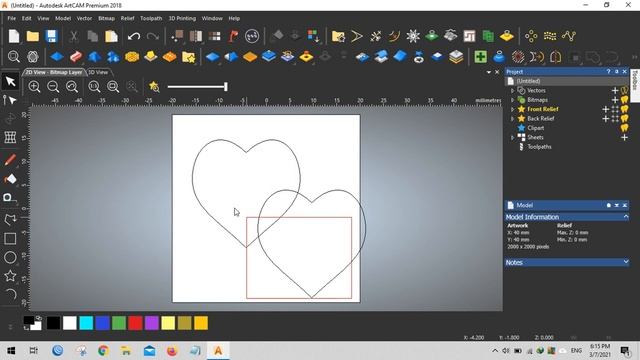Select the circle vector tool
The image size is (640, 360).
tap(10, 258)
